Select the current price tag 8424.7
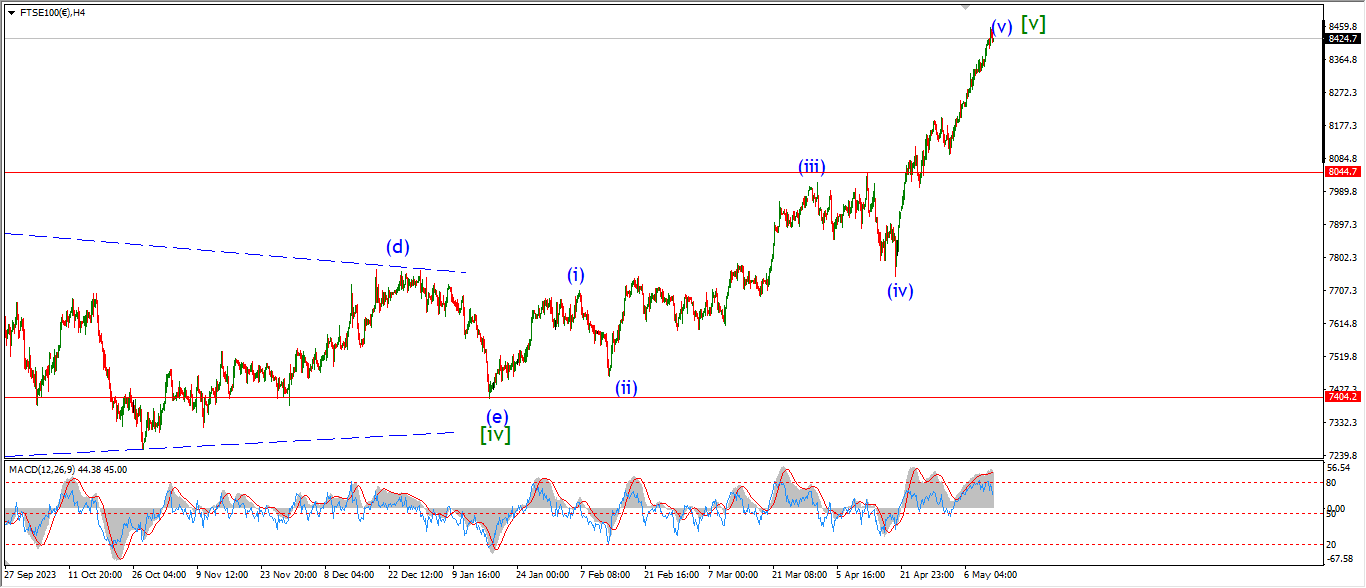Viewport: 1366px width, 588px height. (x=1341, y=39)
